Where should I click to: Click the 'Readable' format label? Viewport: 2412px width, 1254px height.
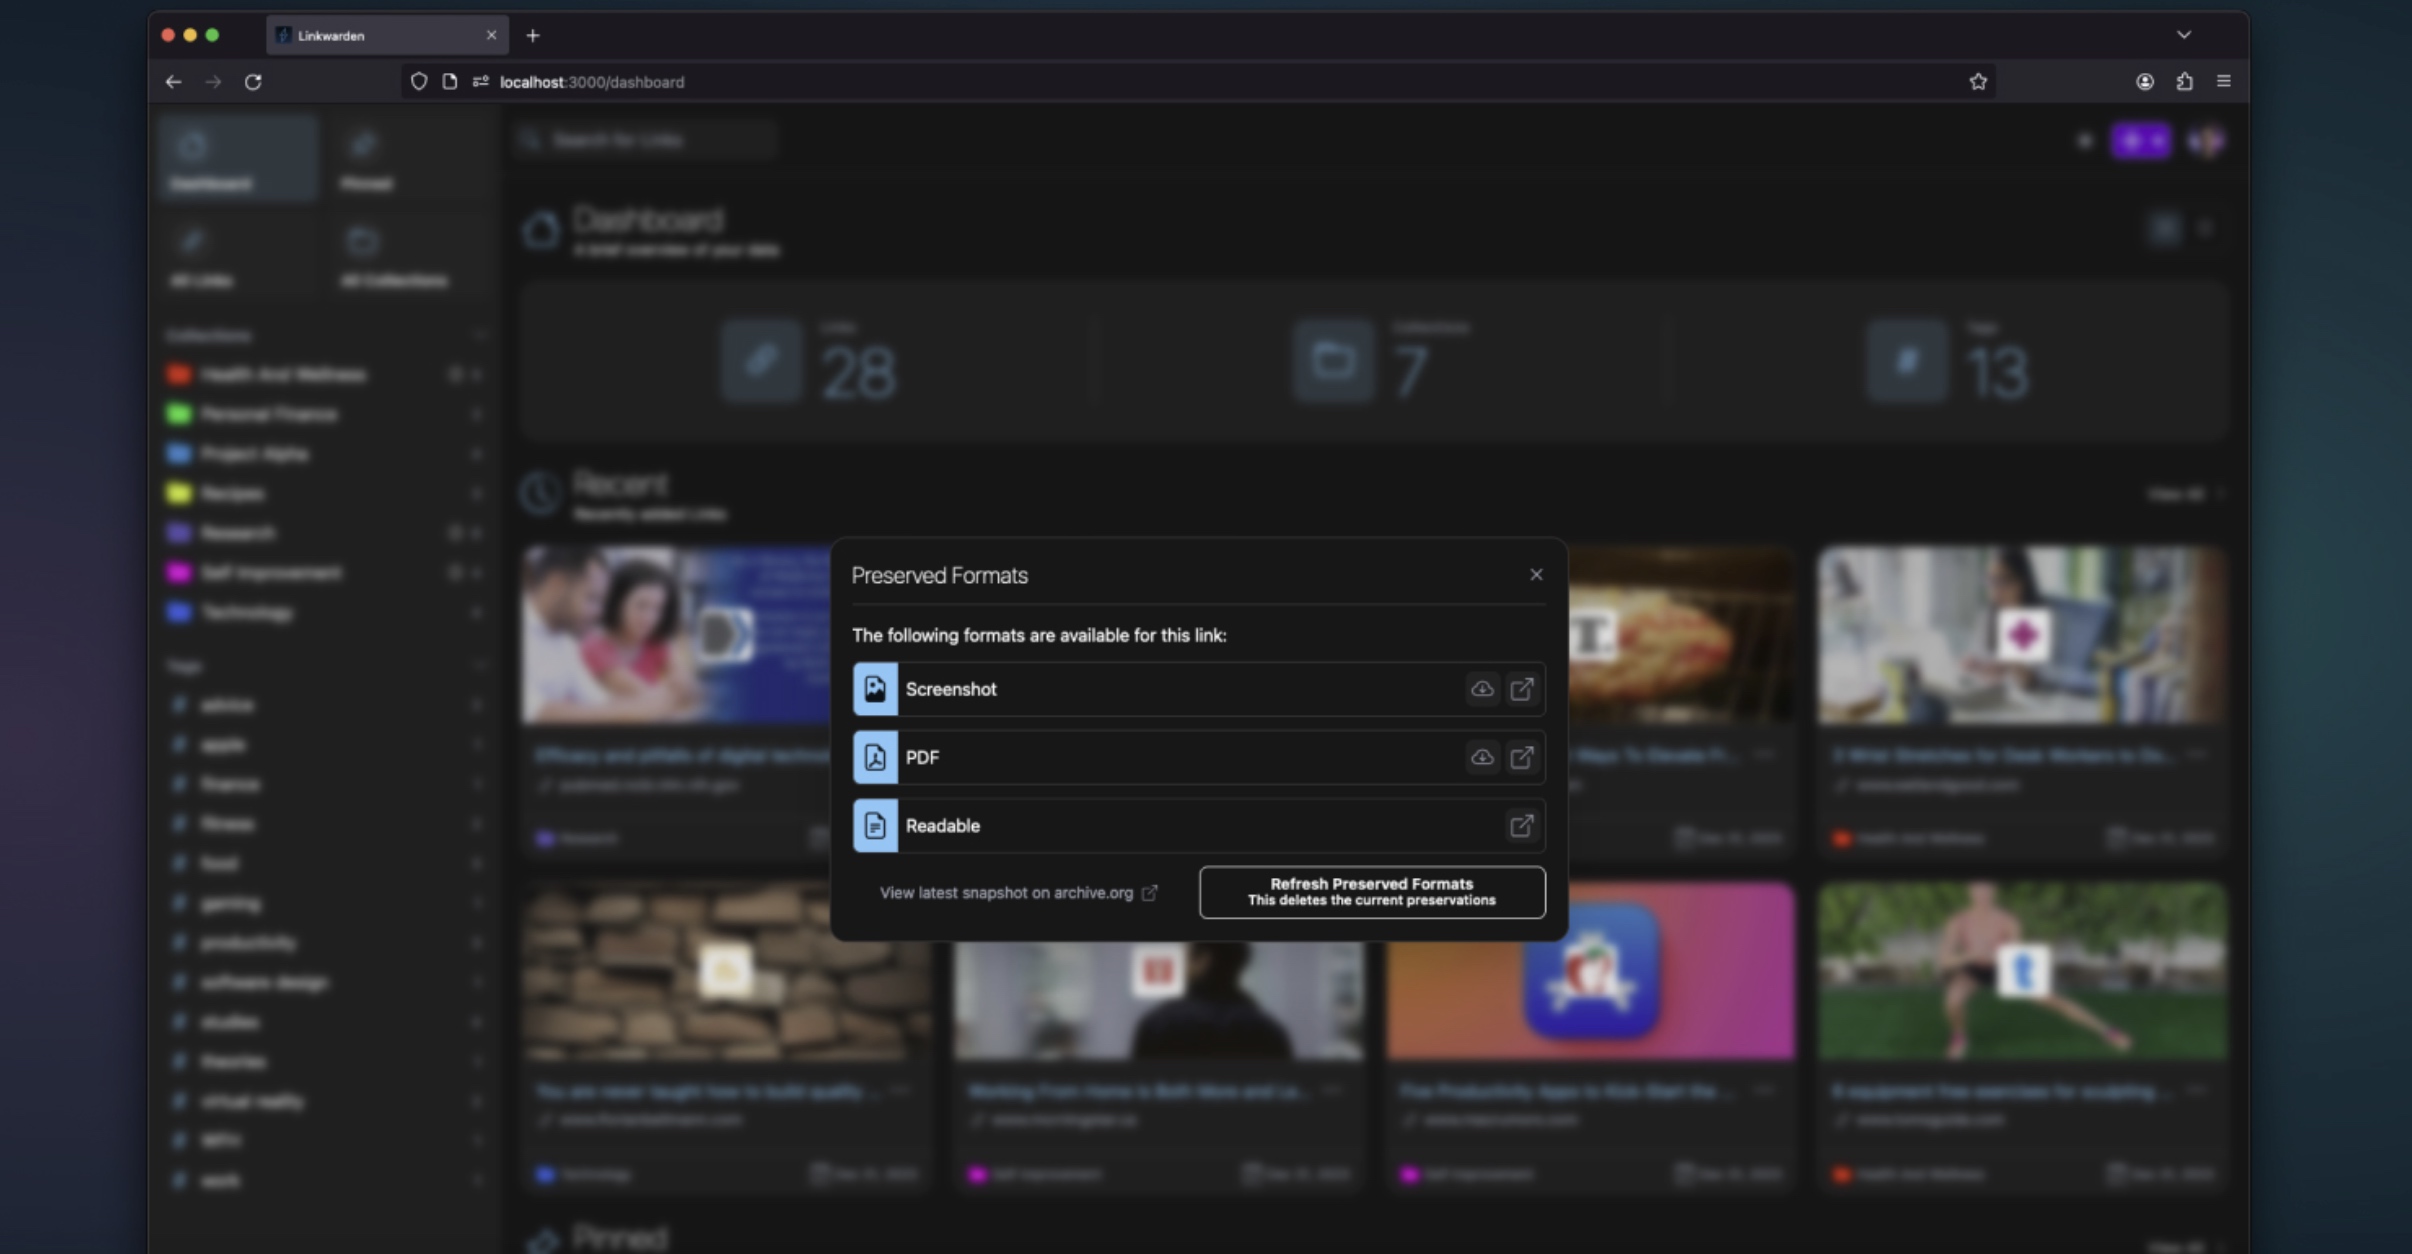click(942, 825)
